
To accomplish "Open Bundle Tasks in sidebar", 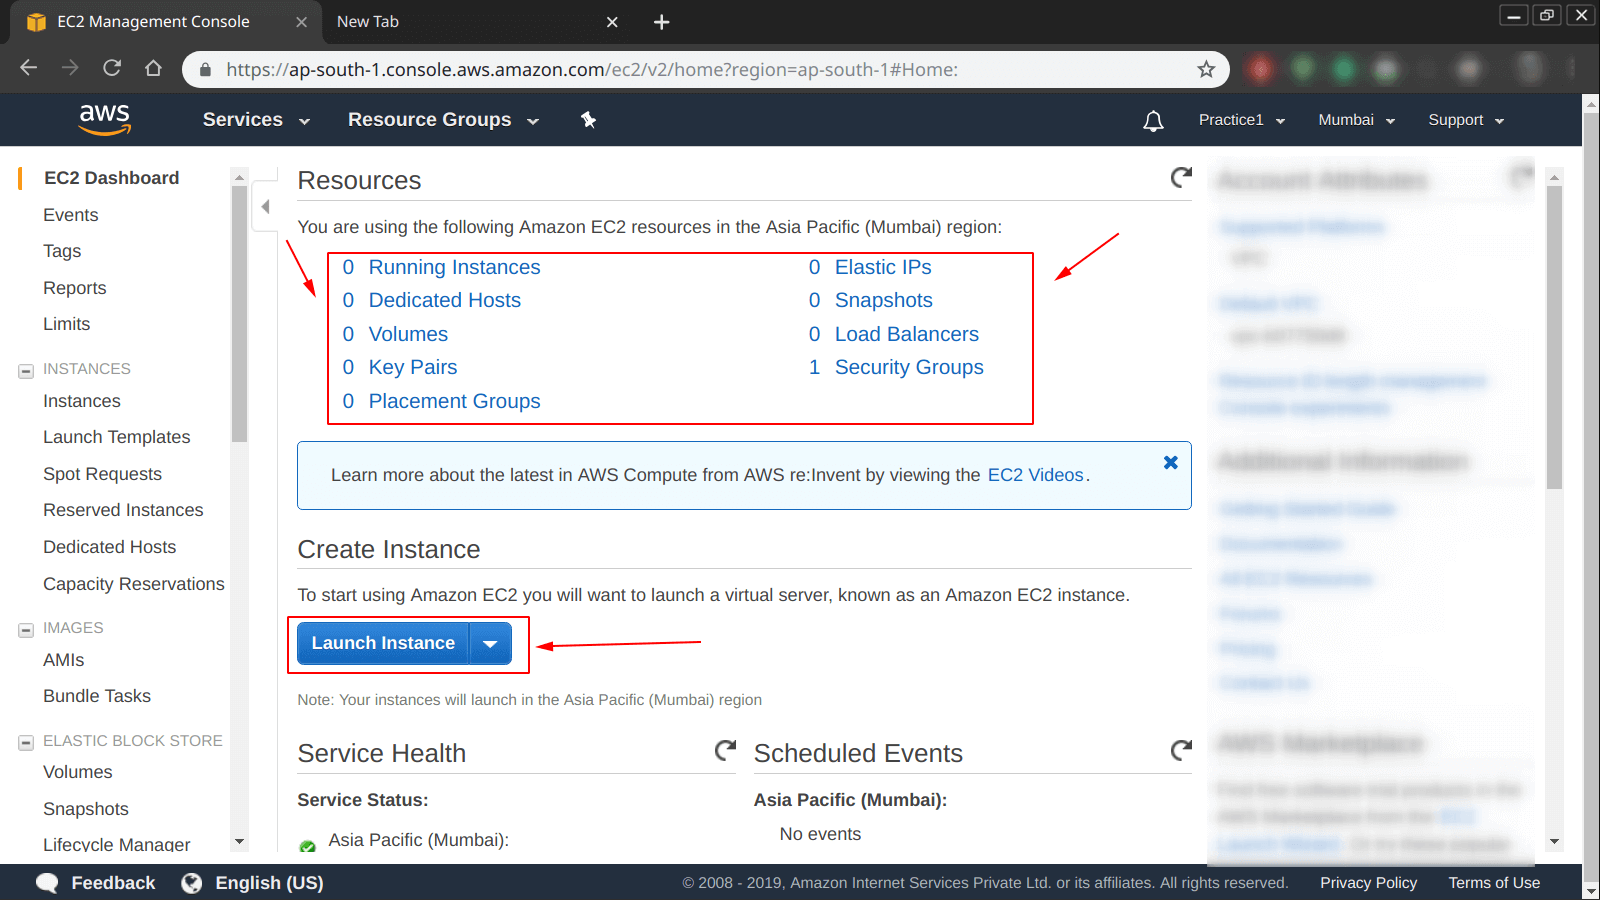I will 97,696.
